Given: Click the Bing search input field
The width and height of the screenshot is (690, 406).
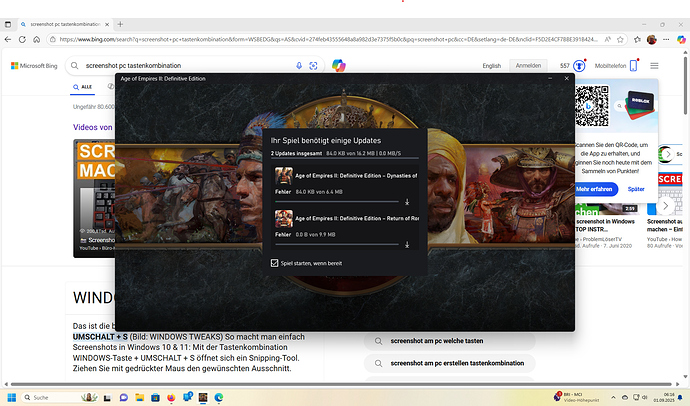Looking at the screenshot, I should [x=185, y=65].
